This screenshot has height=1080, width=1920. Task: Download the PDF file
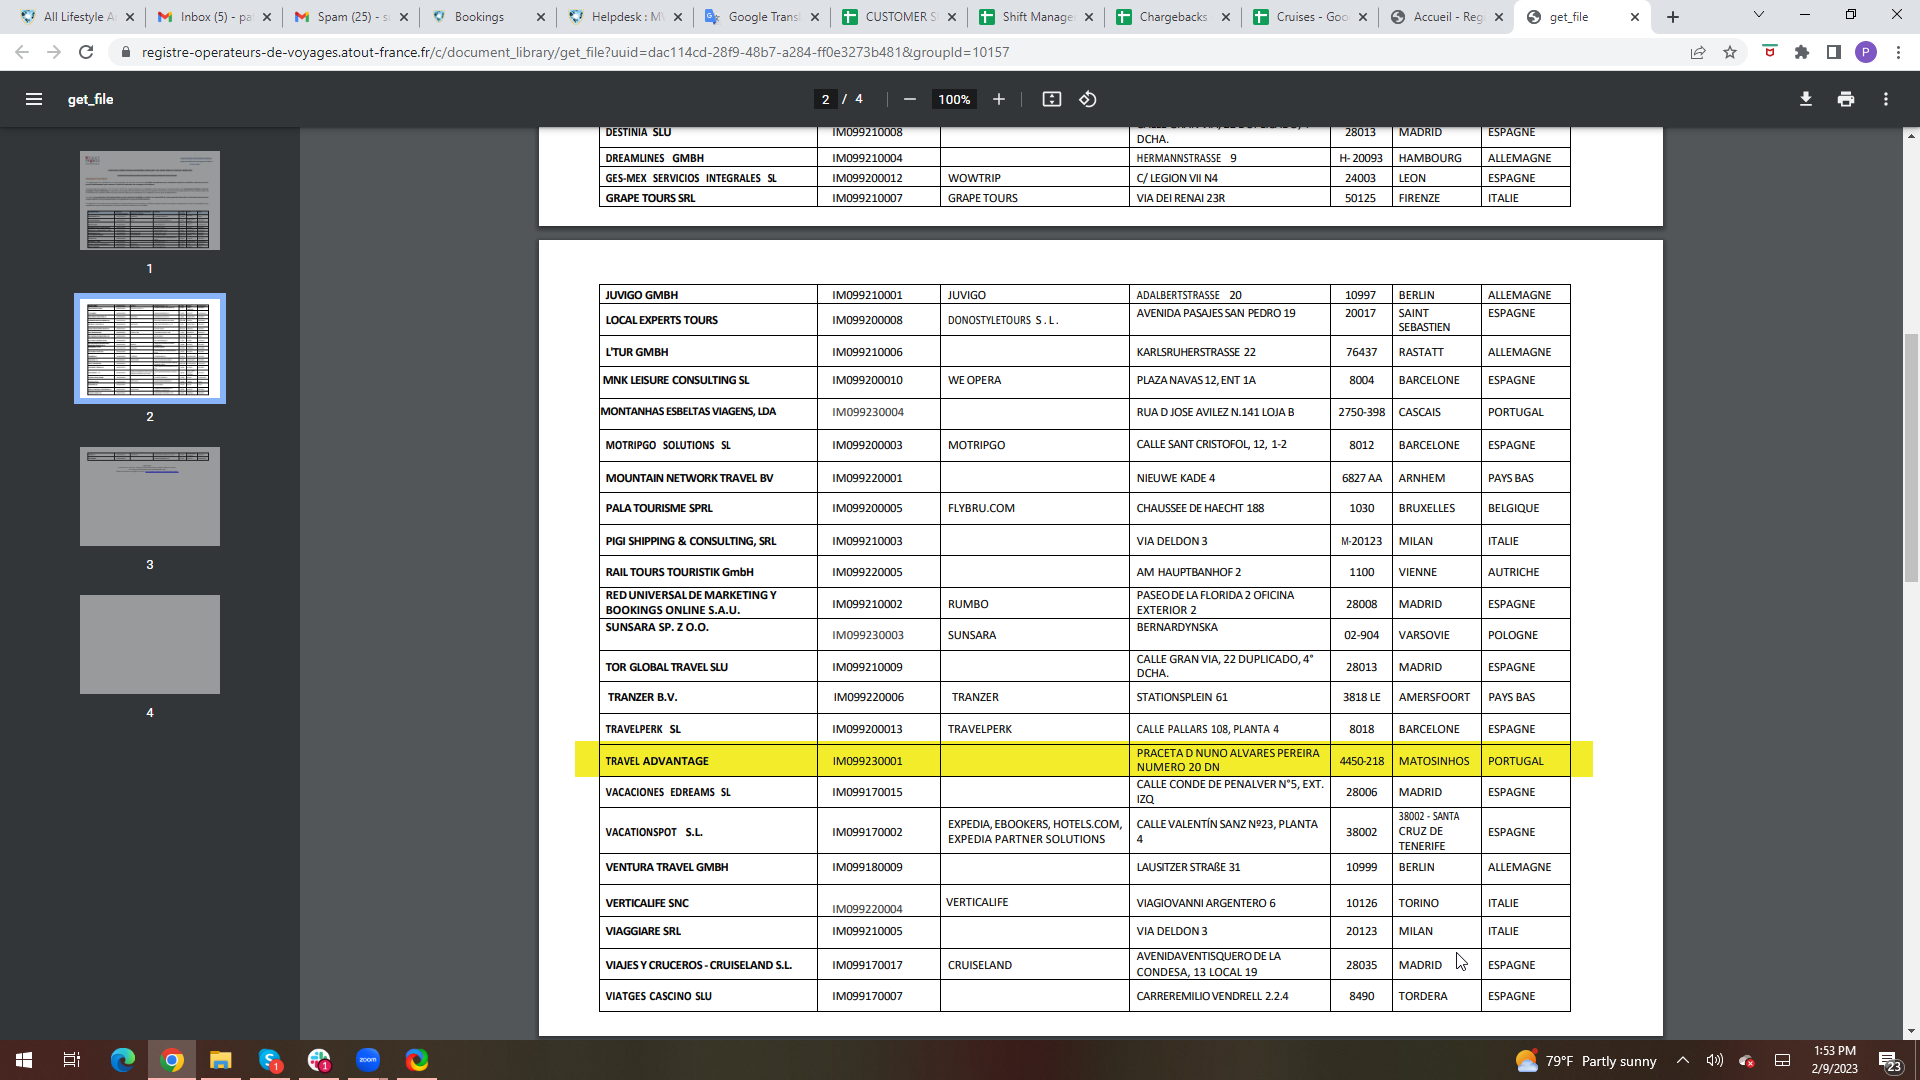(x=1806, y=99)
